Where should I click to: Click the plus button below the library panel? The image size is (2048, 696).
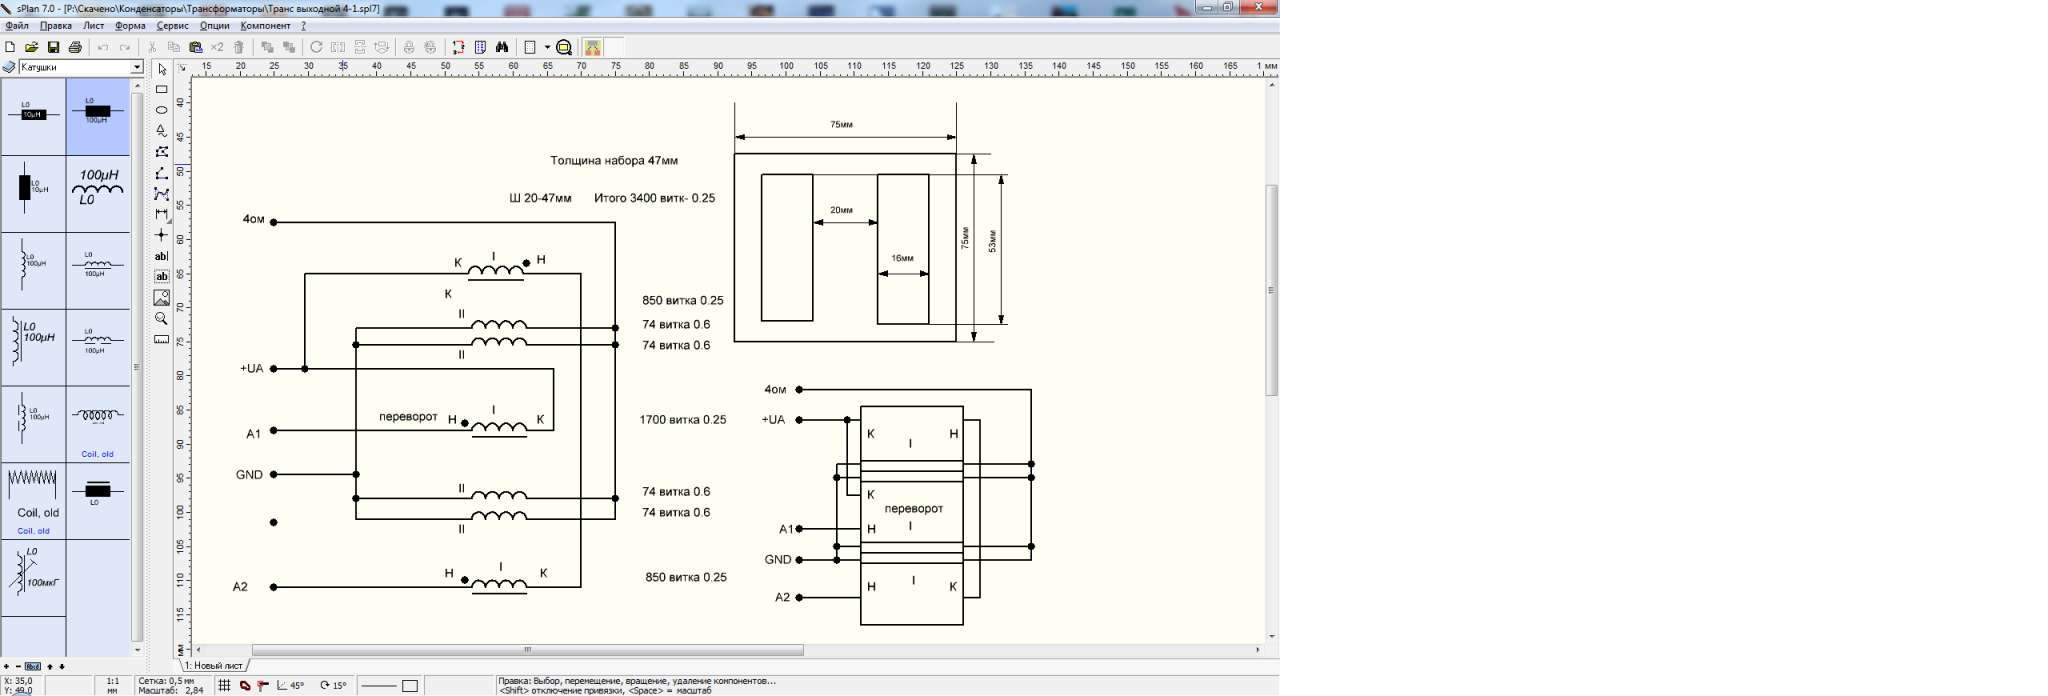[6, 666]
